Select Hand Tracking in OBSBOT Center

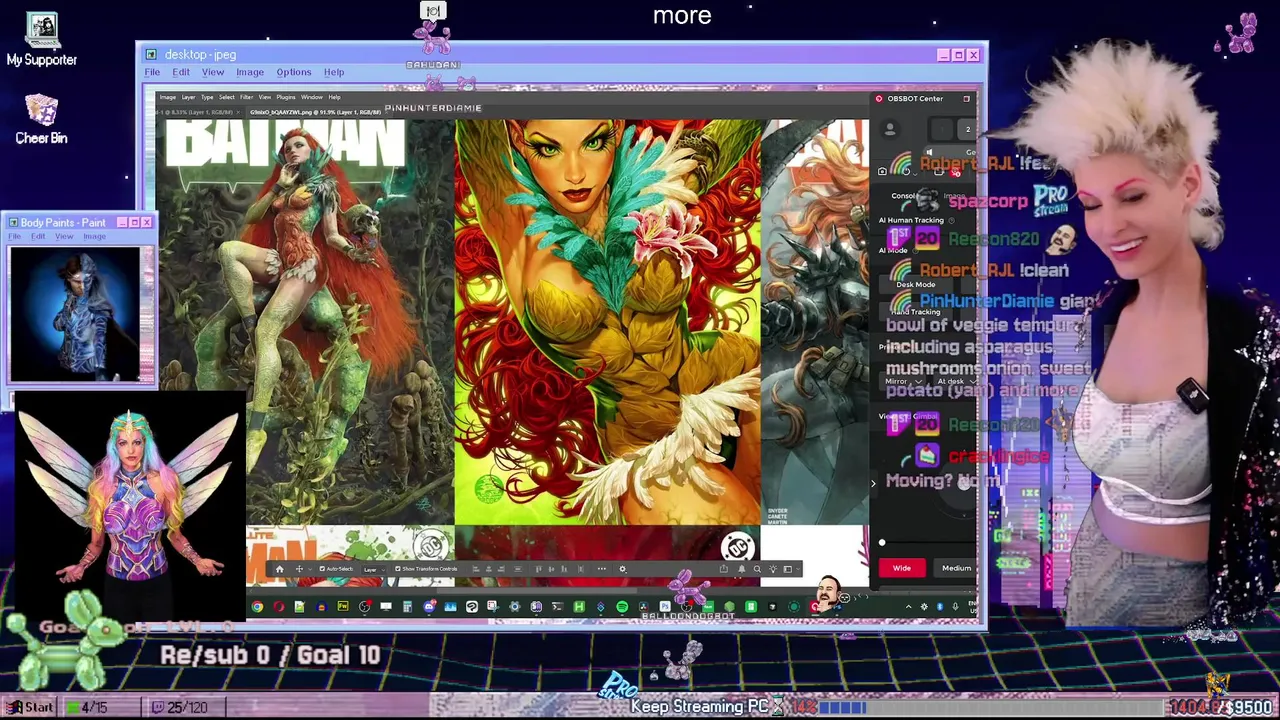point(916,312)
